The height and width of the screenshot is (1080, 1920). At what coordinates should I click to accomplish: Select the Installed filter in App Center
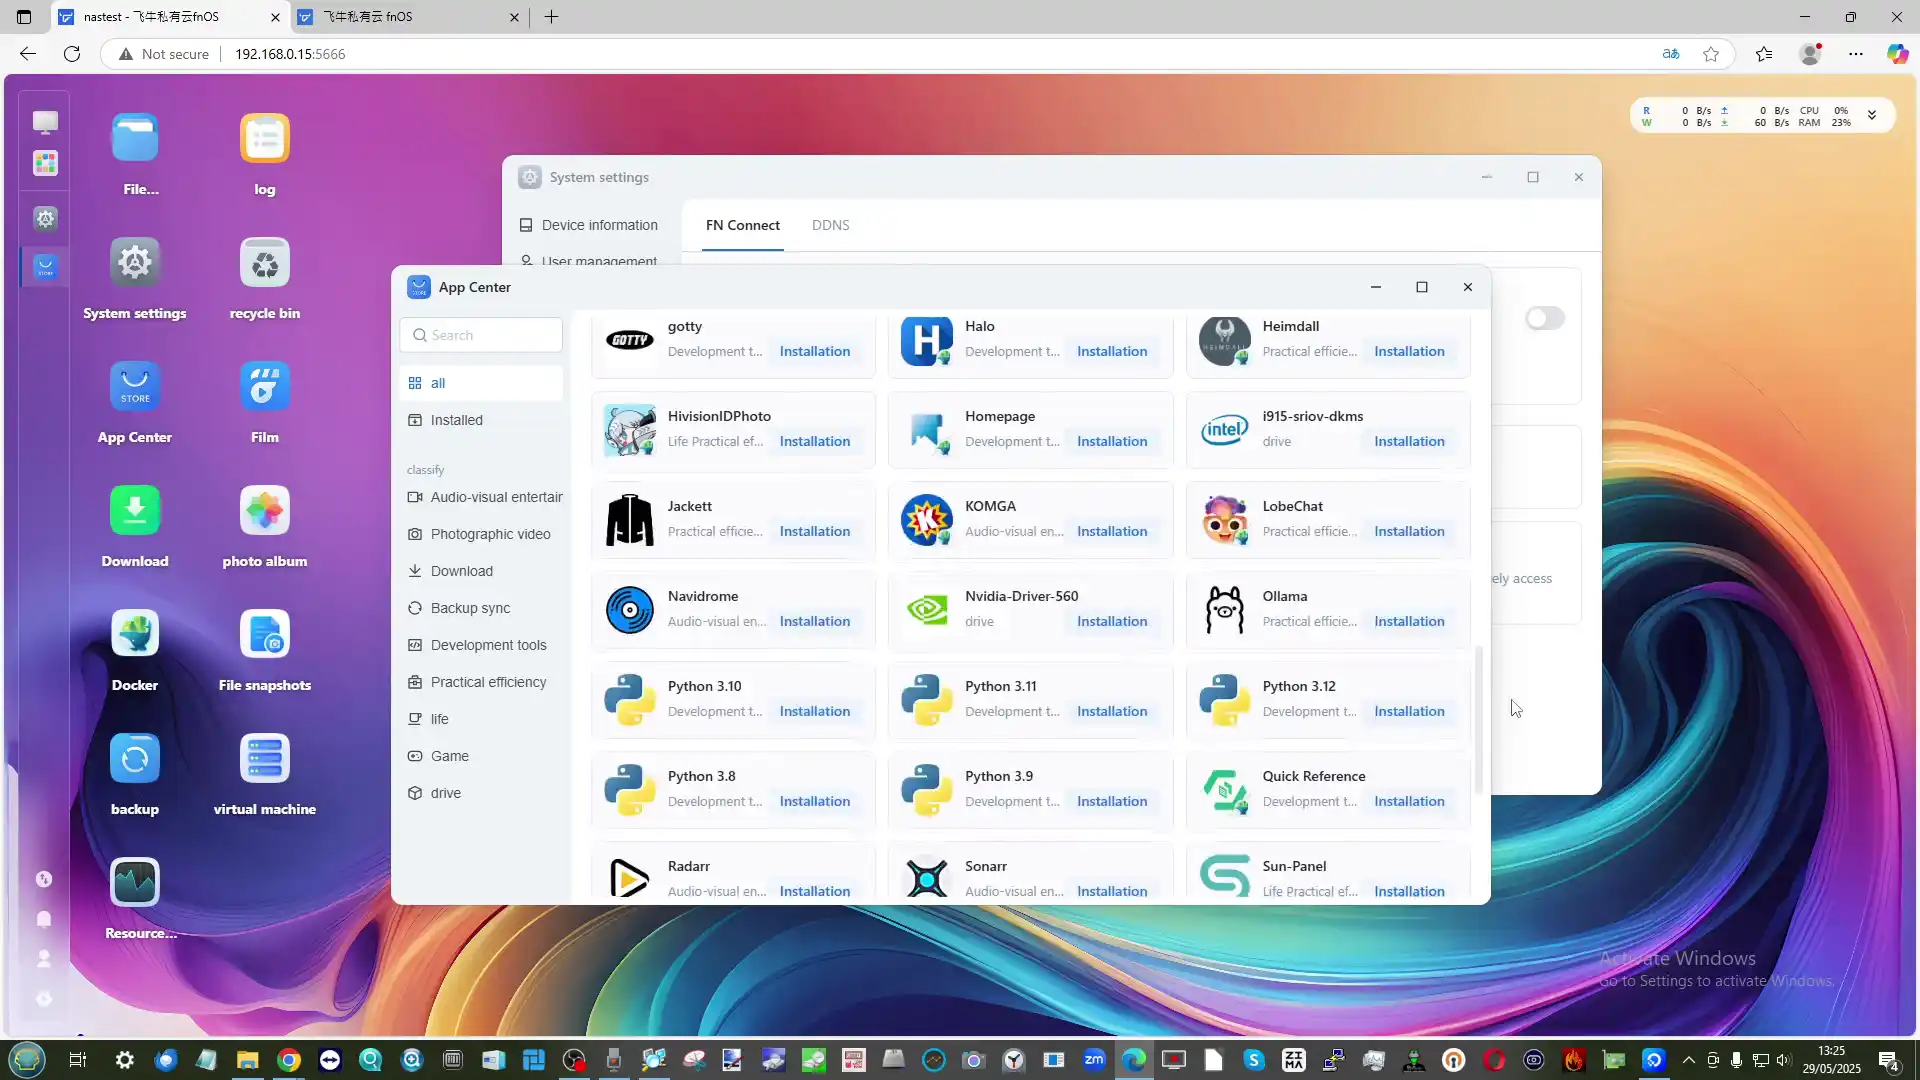pos(481,420)
